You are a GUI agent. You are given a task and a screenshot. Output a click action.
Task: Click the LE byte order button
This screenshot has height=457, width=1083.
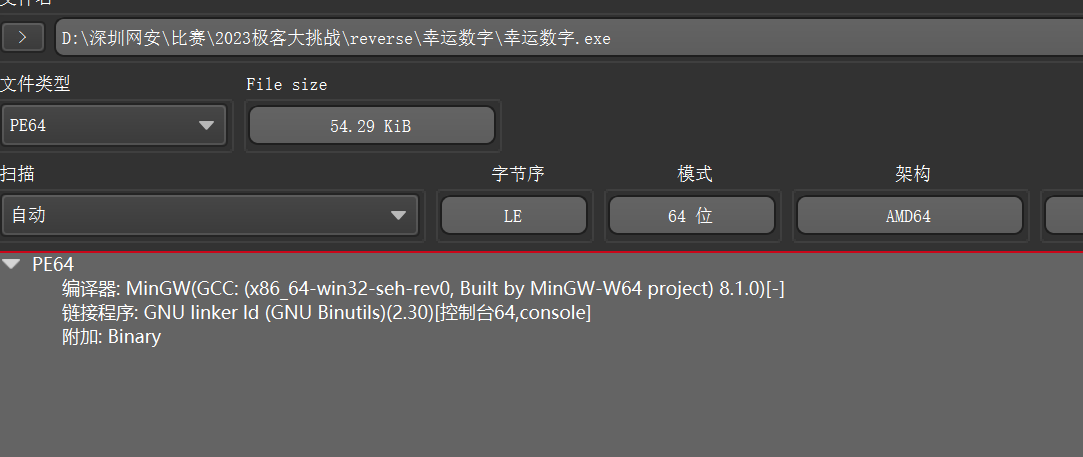point(514,216)
